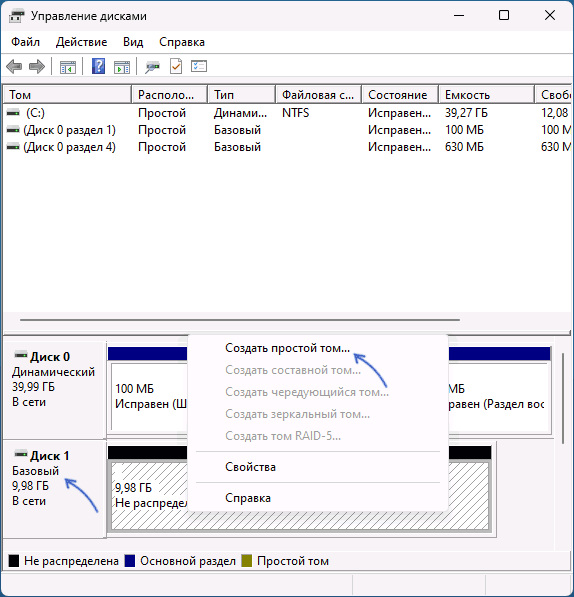Screen dimensions: 574x597
Task: Sort by the Располо... column header
Action: point(170,94)
